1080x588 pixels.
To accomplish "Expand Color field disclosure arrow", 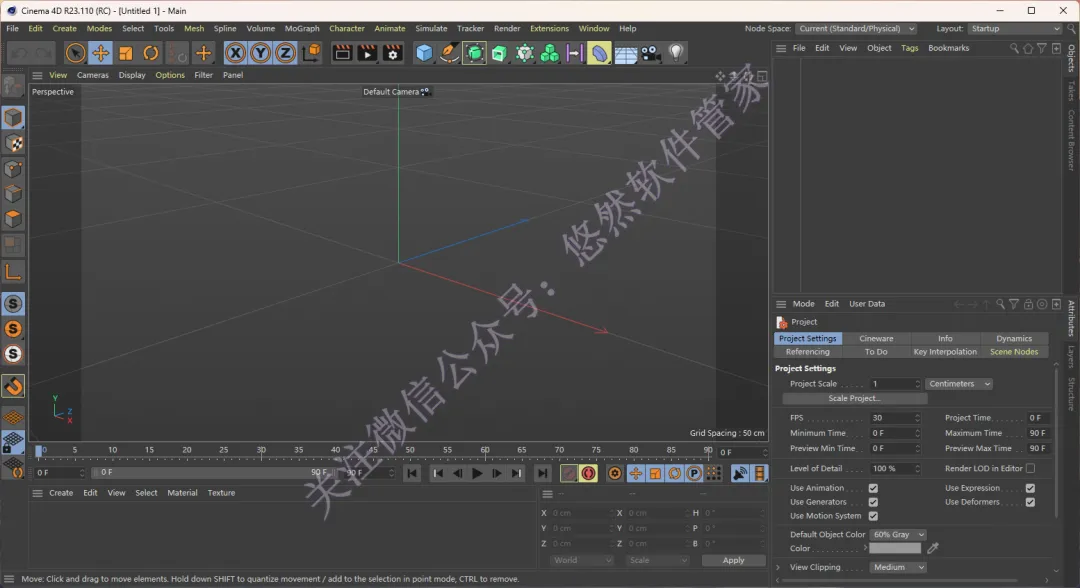I will [865, 548].
